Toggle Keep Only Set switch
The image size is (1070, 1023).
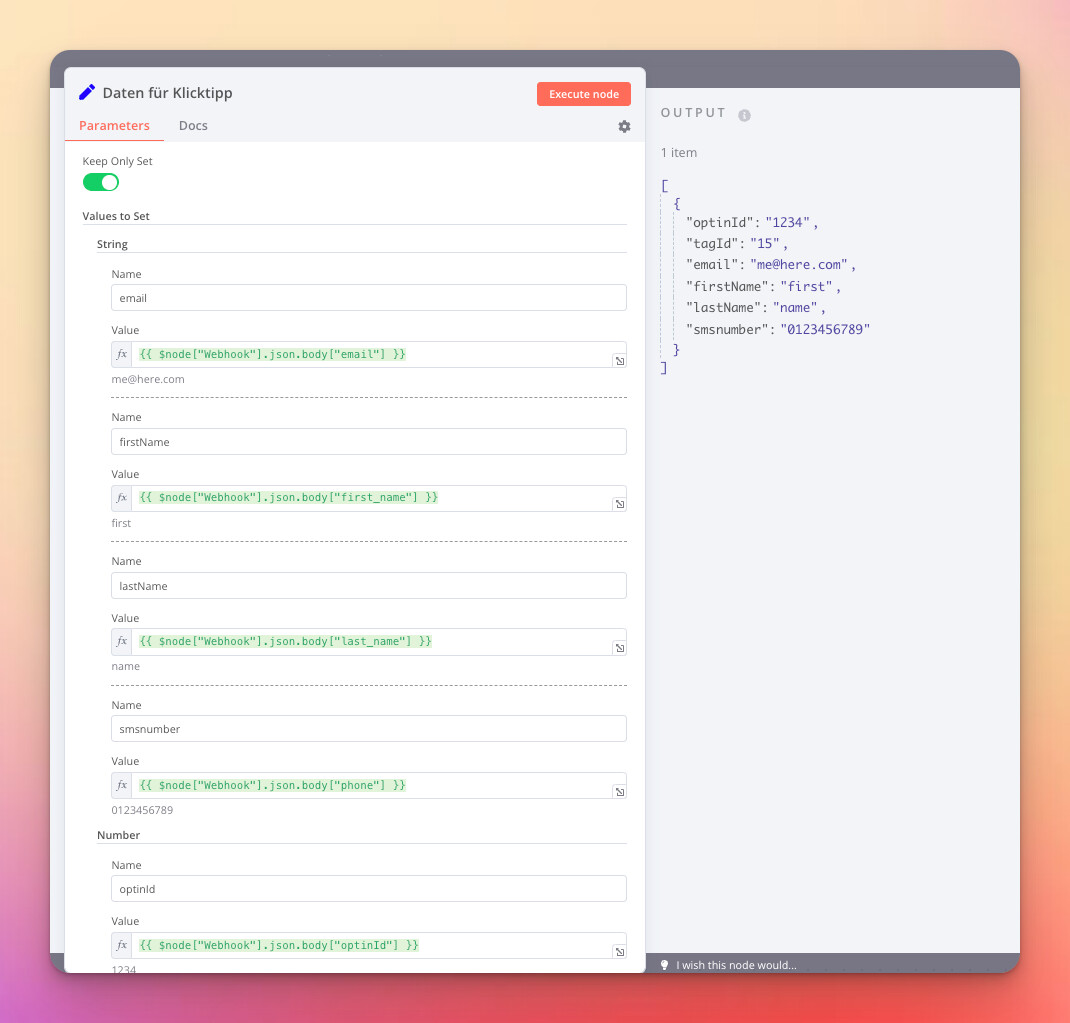[100, 182]
